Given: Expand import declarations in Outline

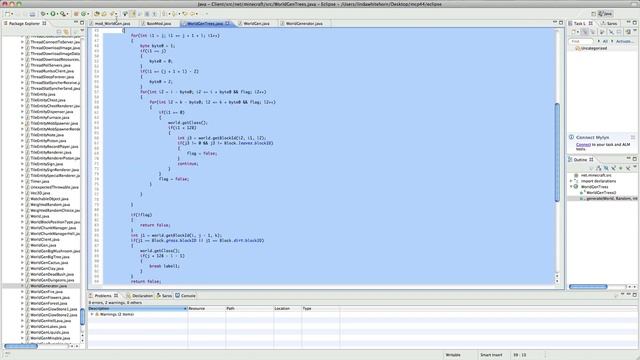Looking at the screenshot, I should click(x=571, y=181).
